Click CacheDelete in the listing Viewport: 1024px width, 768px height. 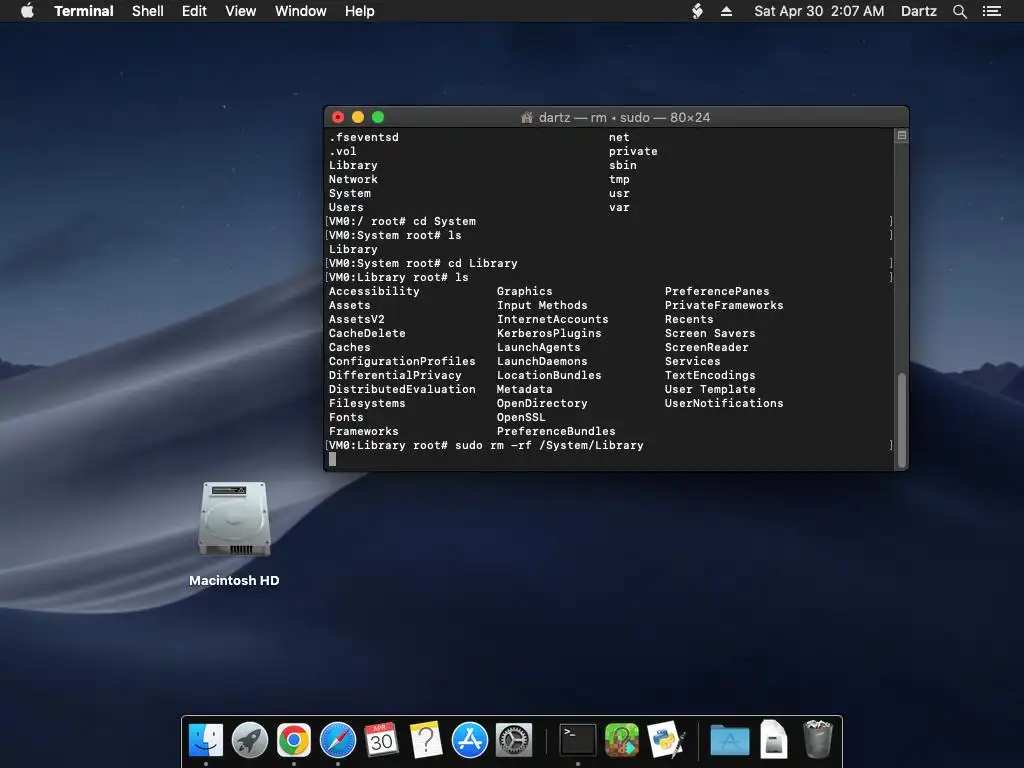click(x=367, y=333)
